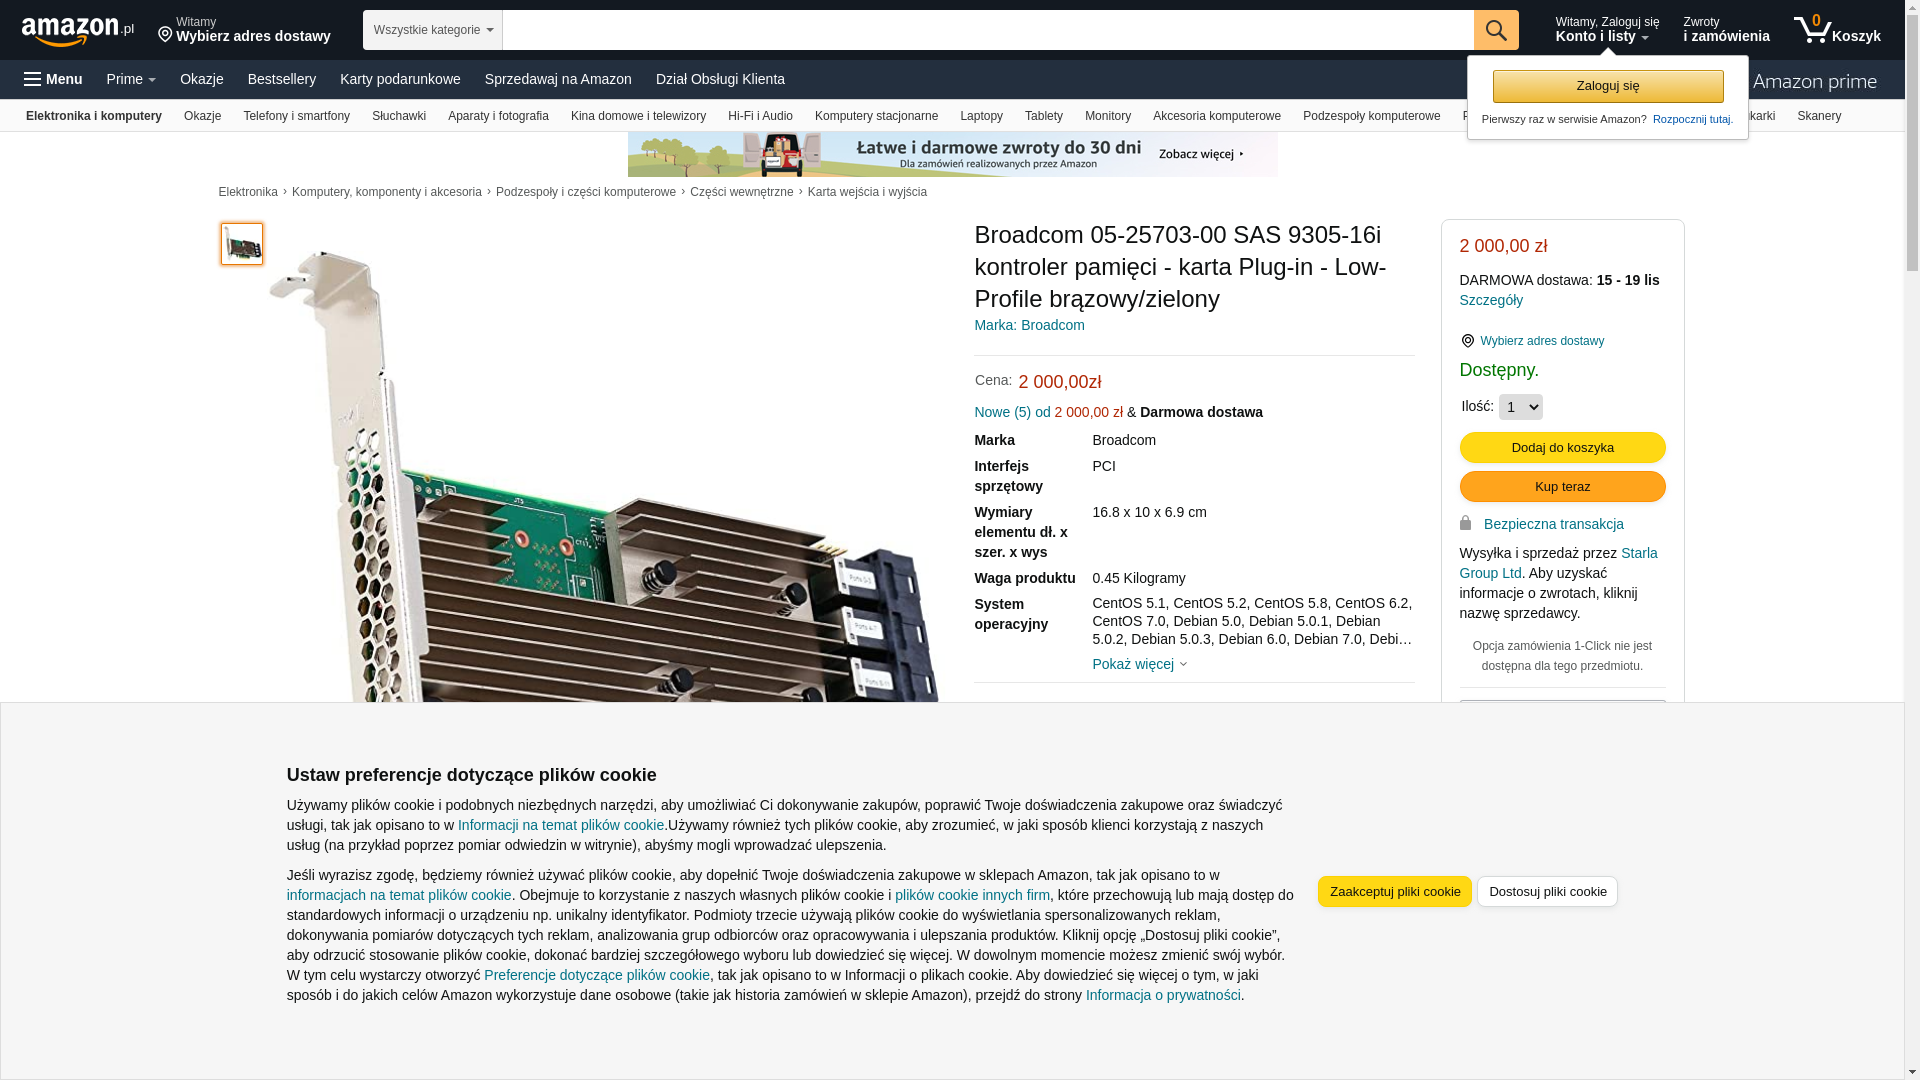Screen dimensions: 1920x1080
Task: Open the Bestsellery nav item
Action: 282,79
